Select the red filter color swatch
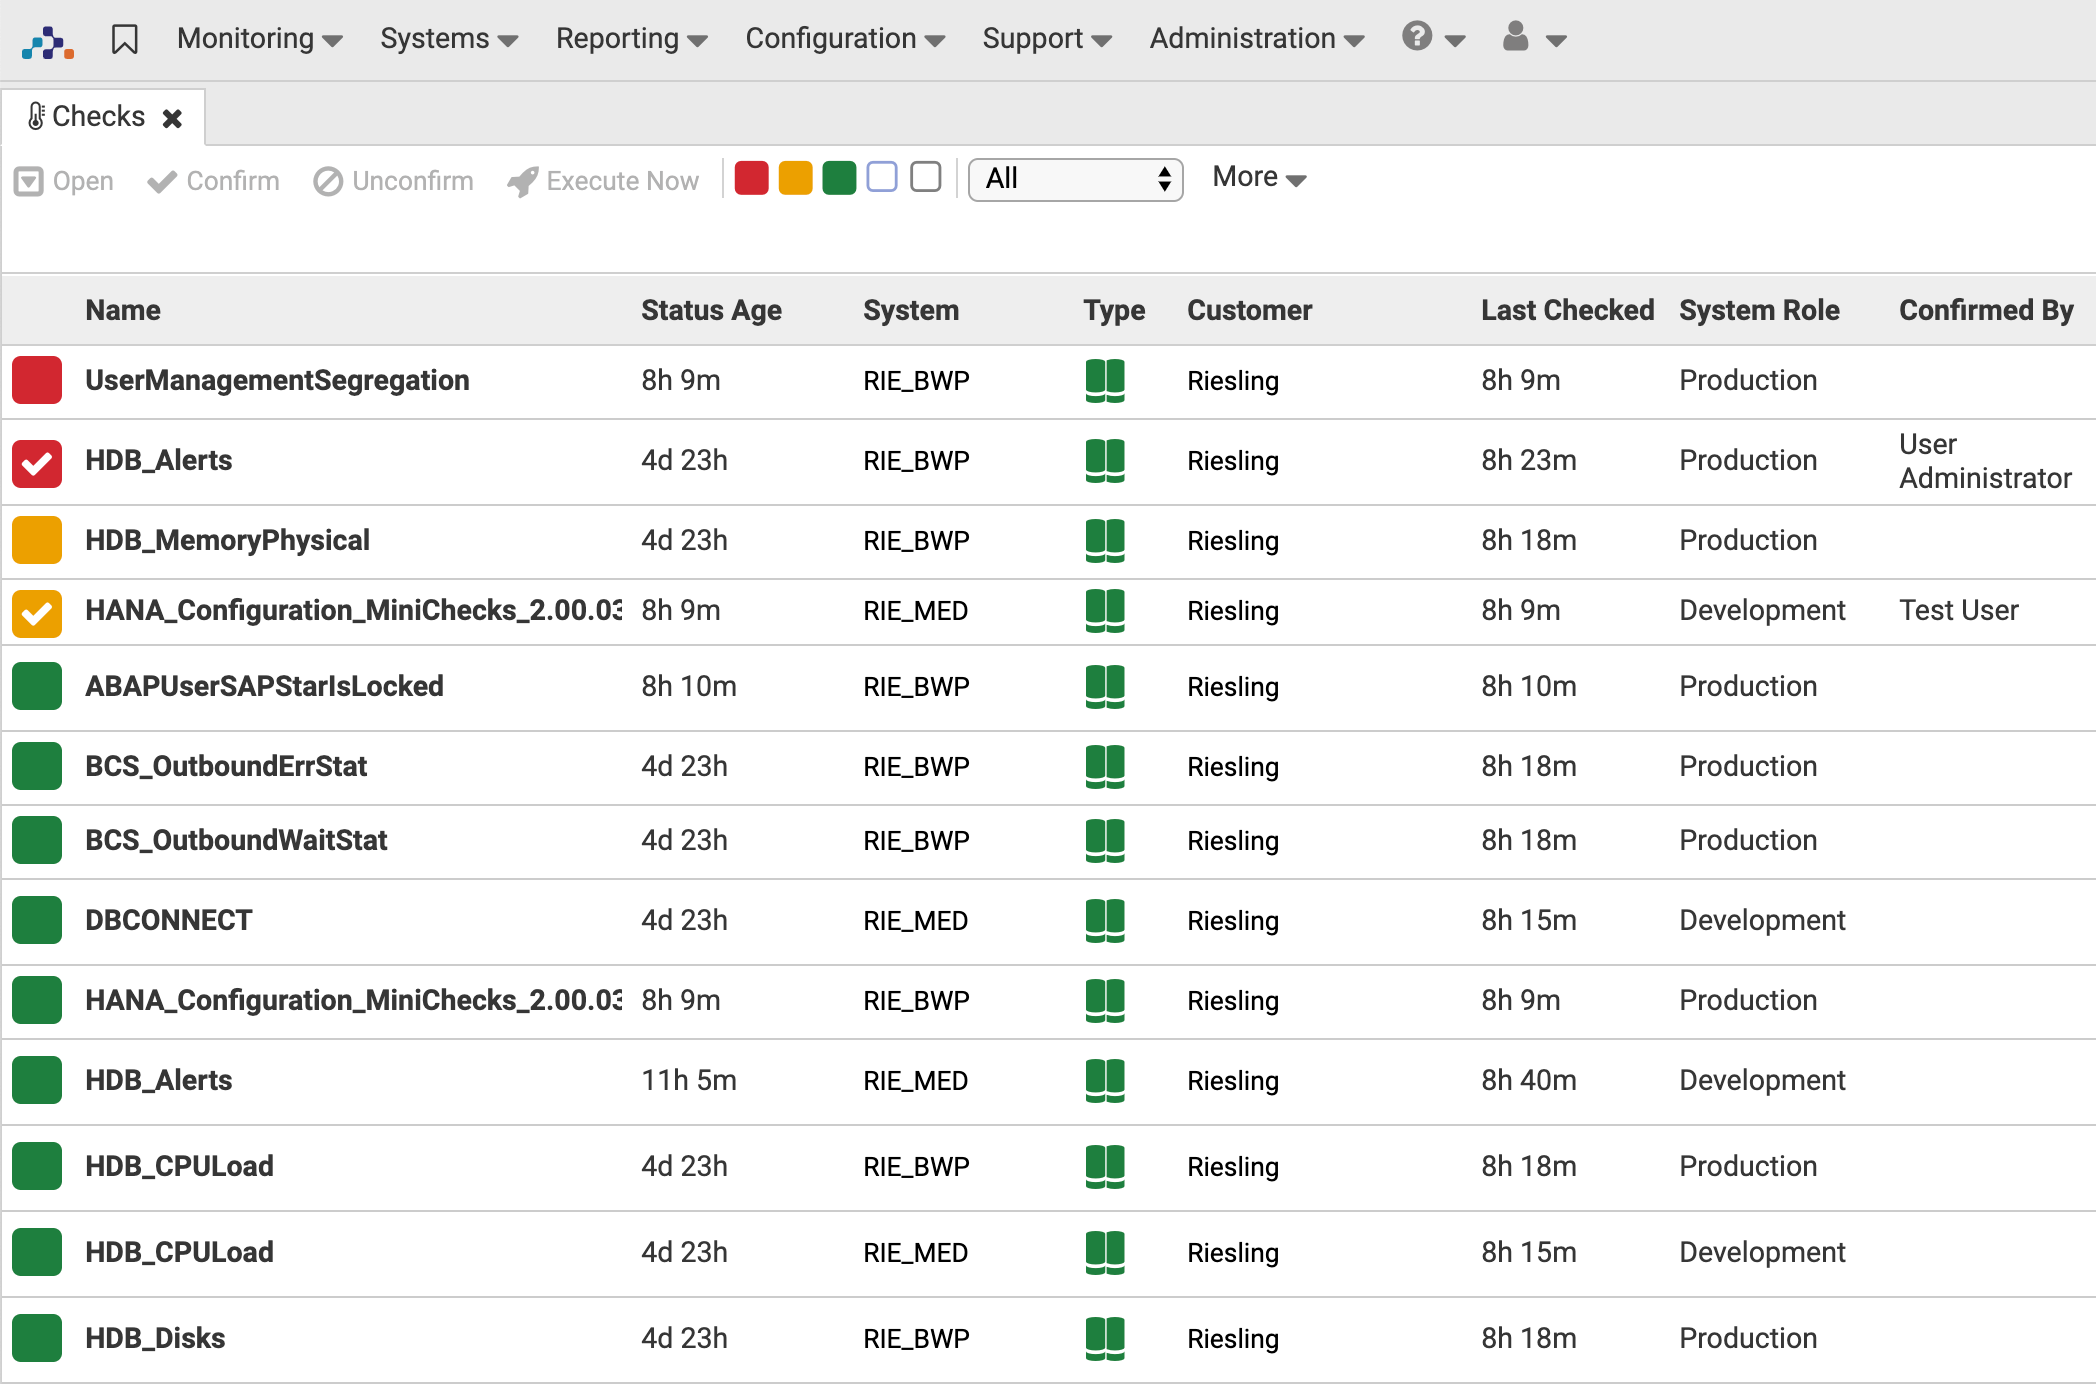Screen dimensions: 2096x1384 751,177
